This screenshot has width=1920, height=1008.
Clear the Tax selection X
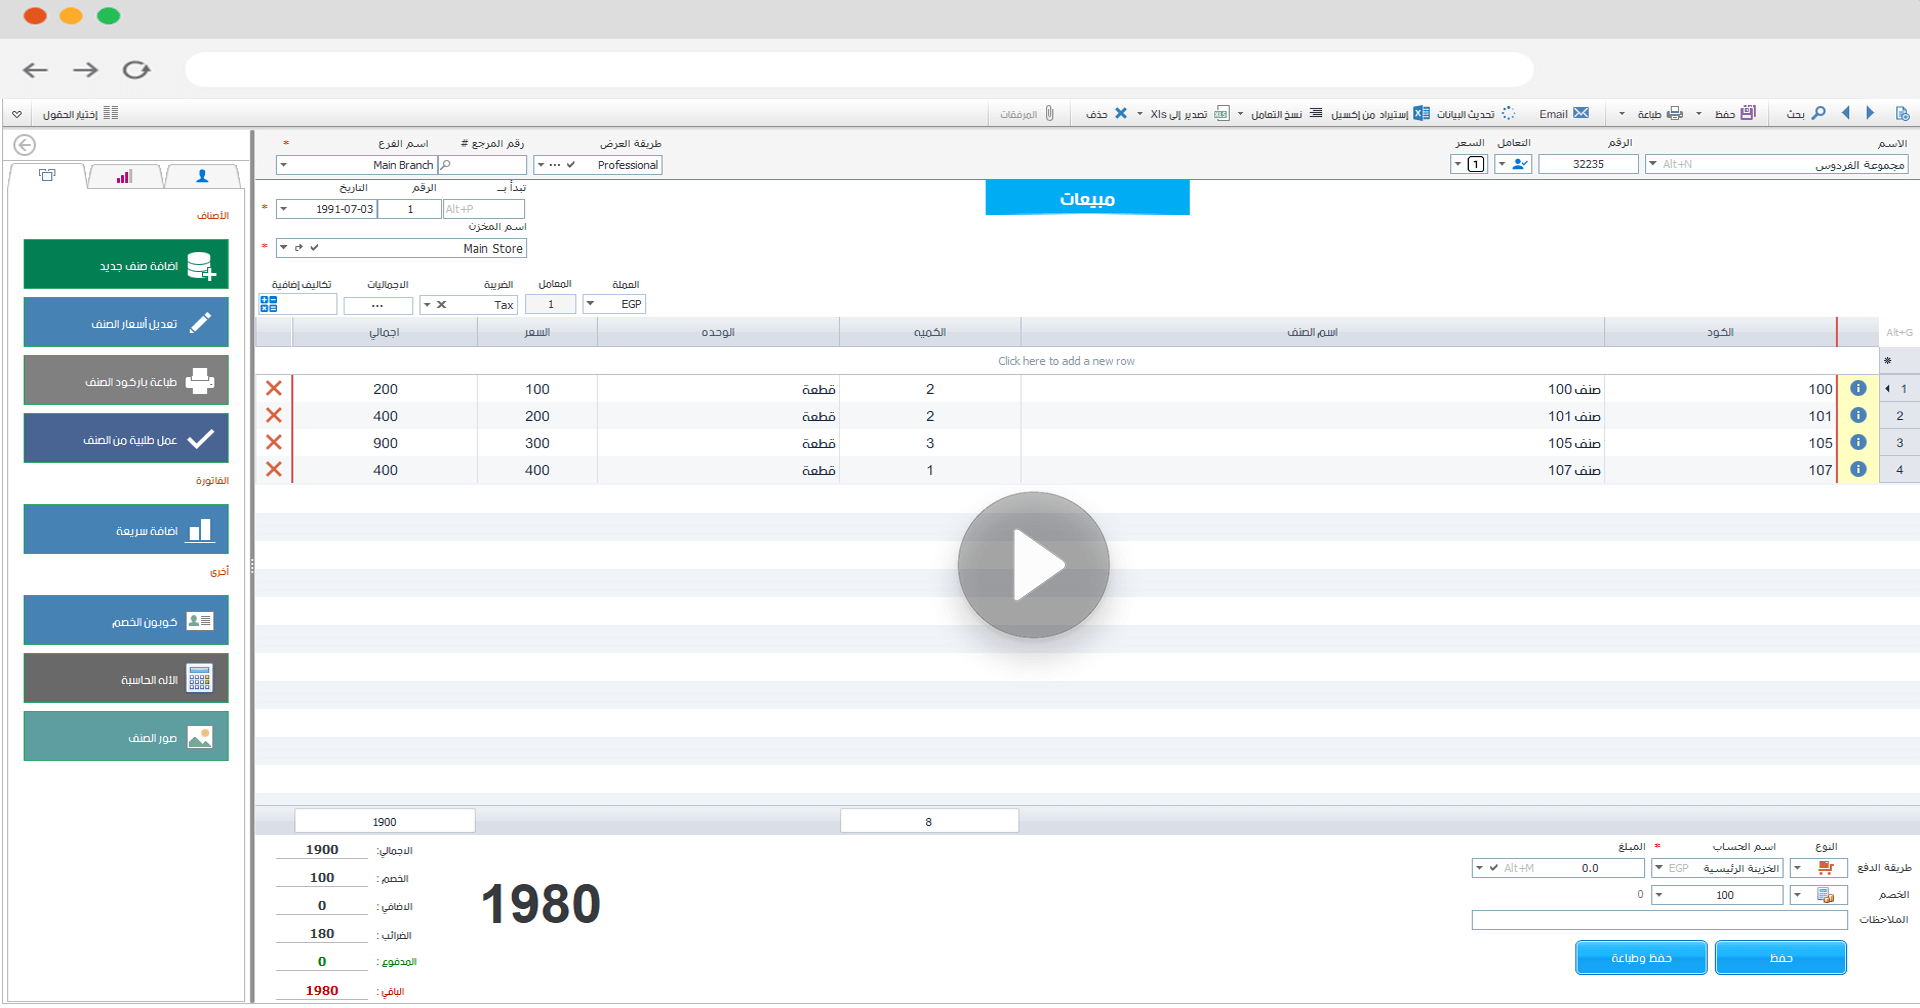(x=442, y=305)
